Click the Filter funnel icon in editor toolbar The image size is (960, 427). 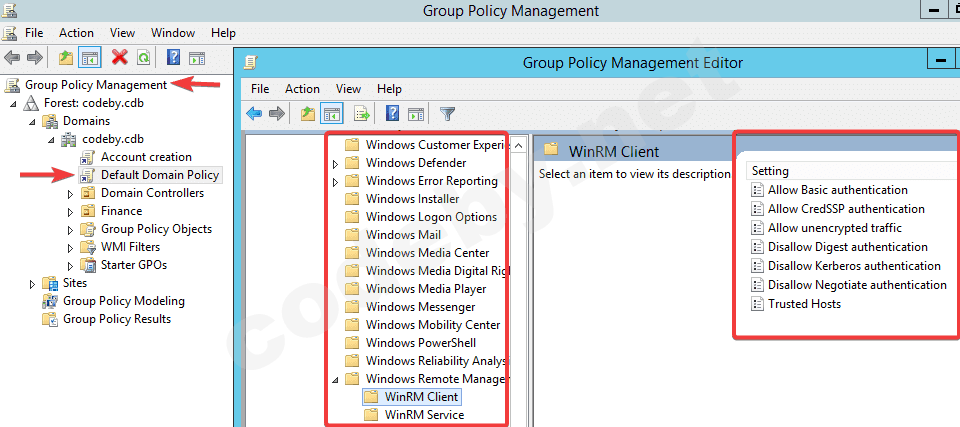[448, 113]
